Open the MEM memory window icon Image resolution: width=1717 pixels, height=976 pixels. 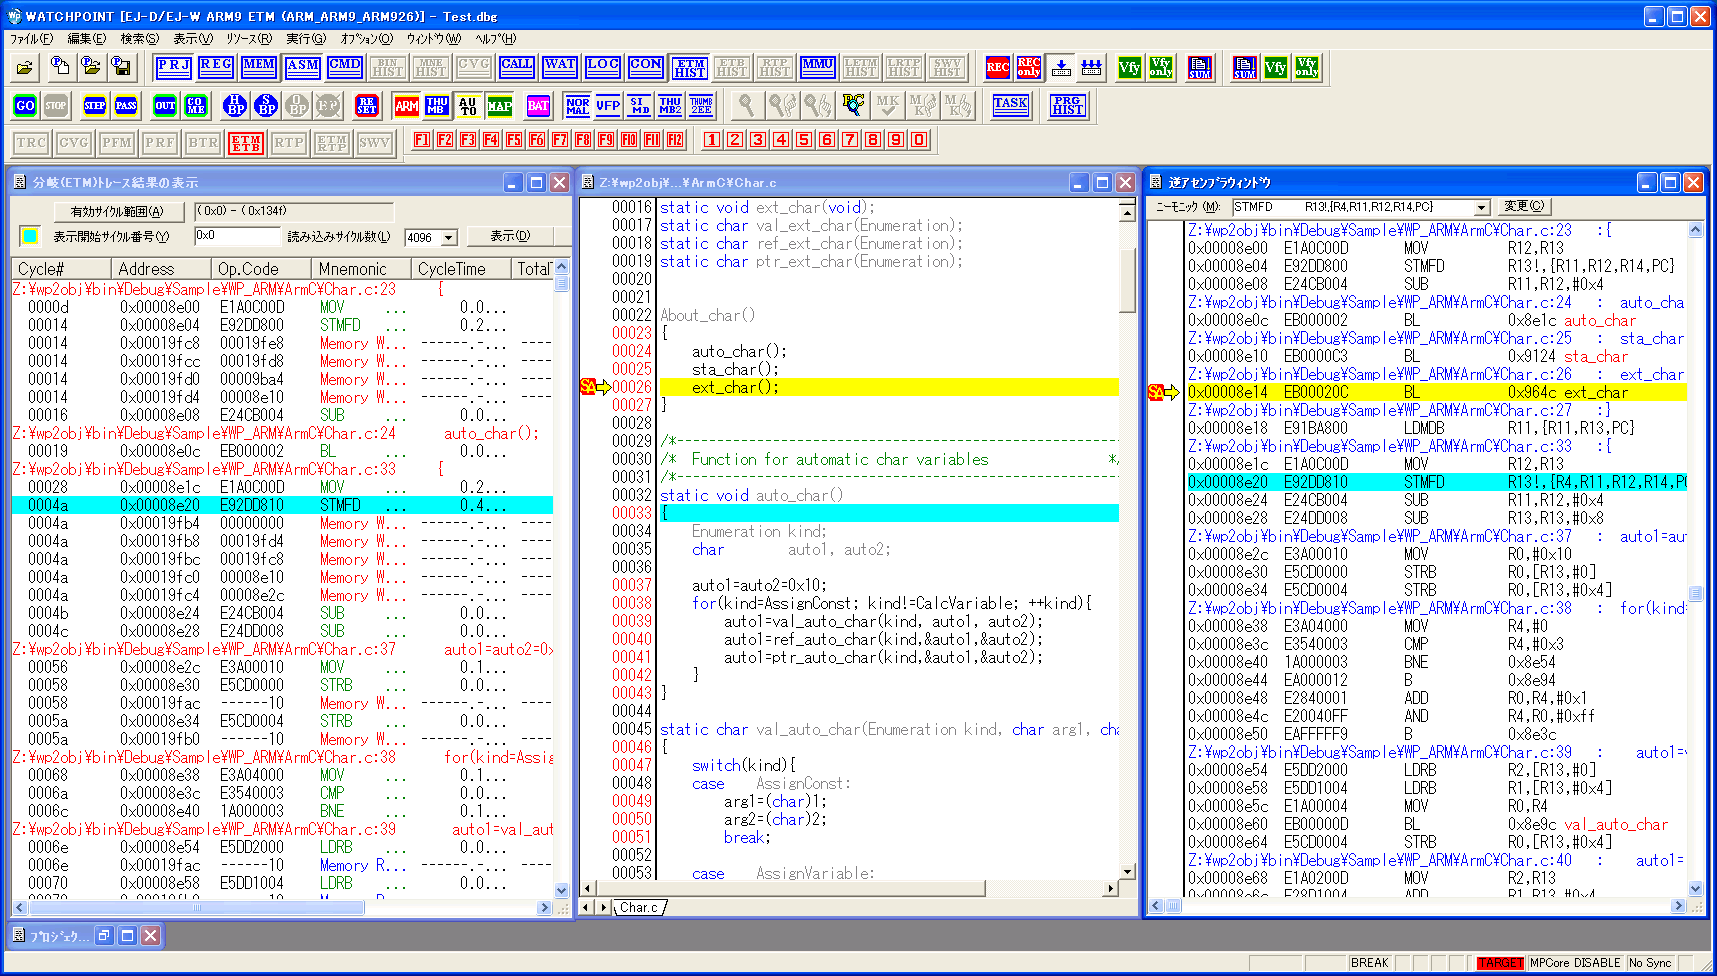[259, 67]
